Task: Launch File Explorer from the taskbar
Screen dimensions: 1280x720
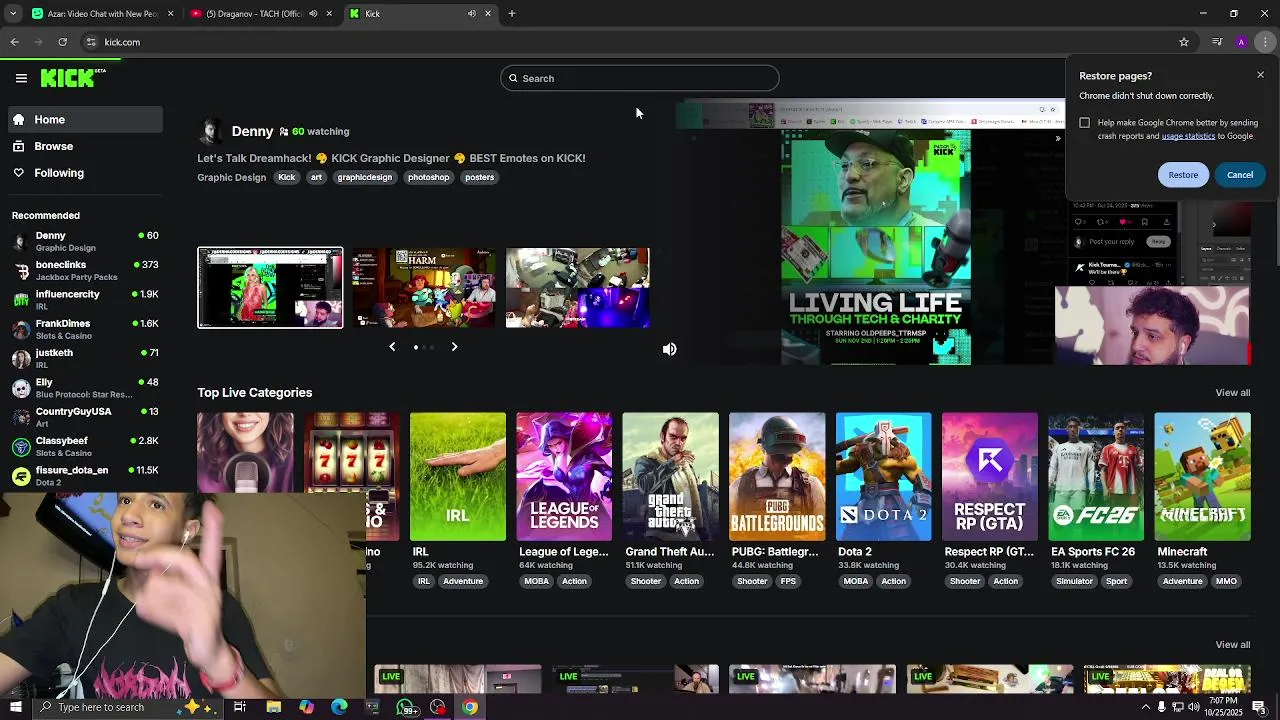Action: (x=273, y=707)
